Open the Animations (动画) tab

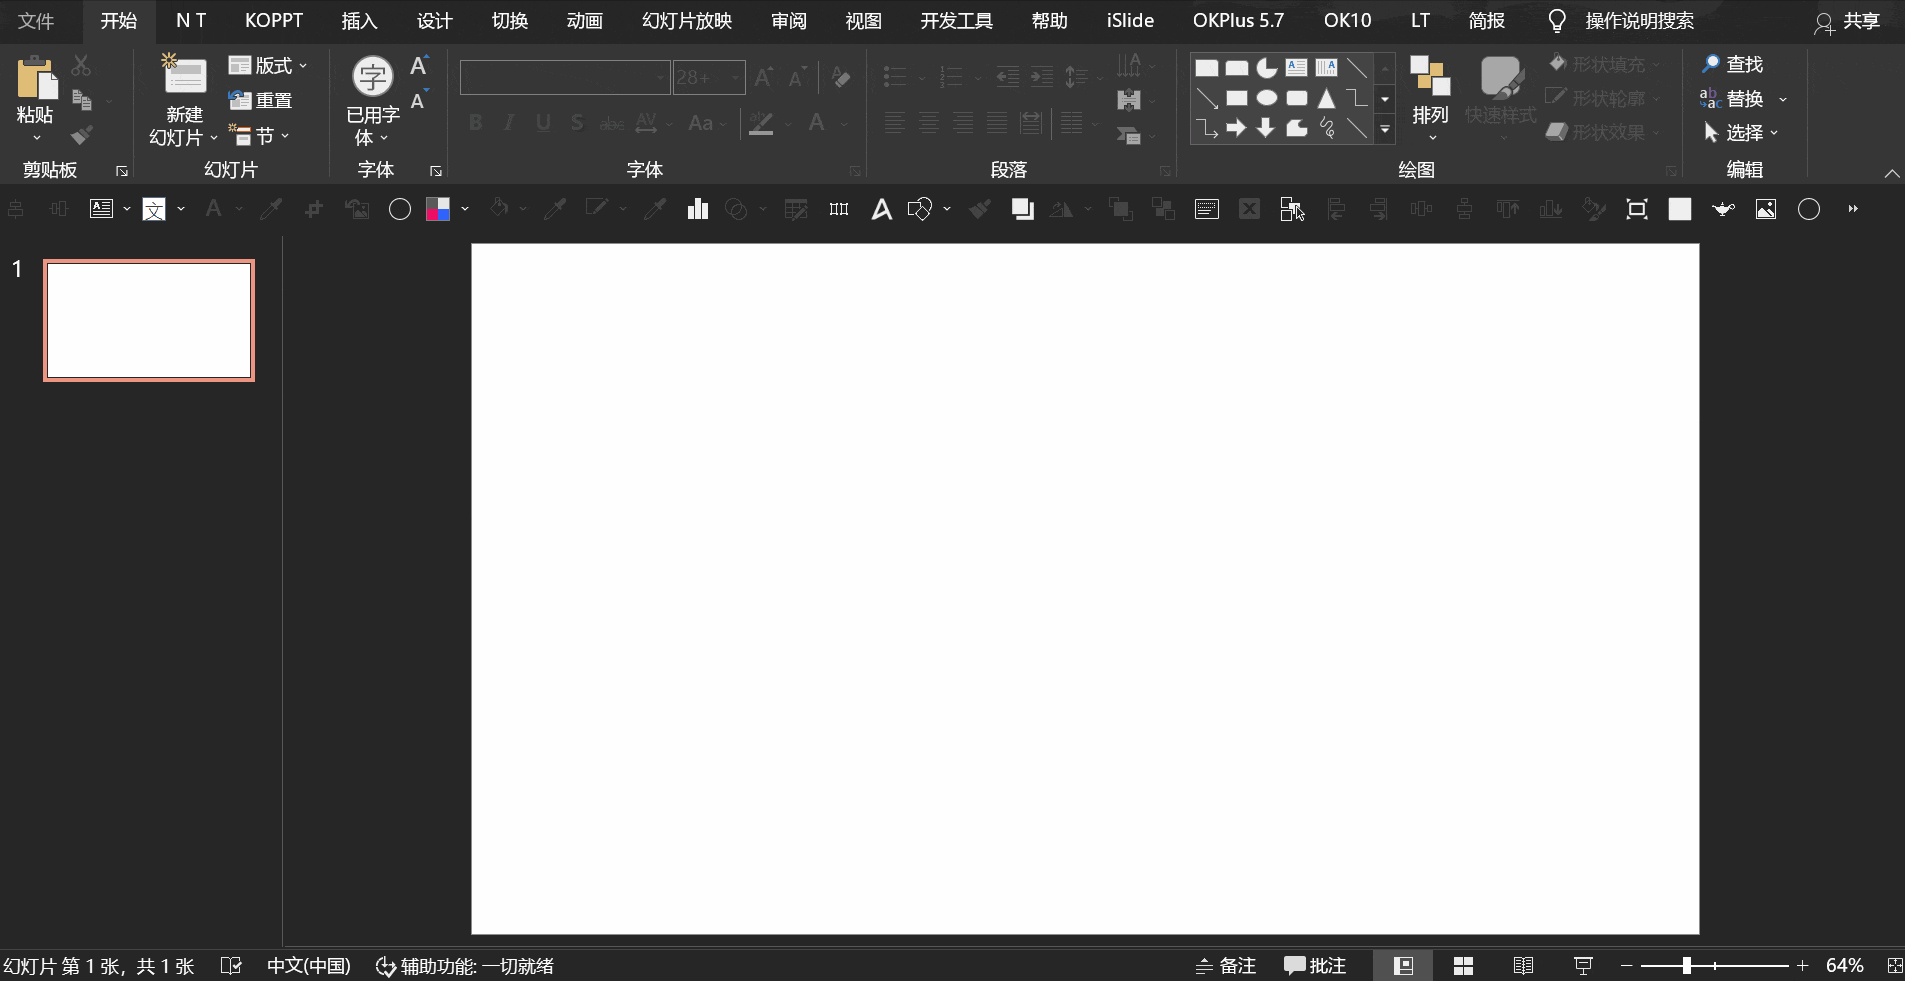[584, 21]
